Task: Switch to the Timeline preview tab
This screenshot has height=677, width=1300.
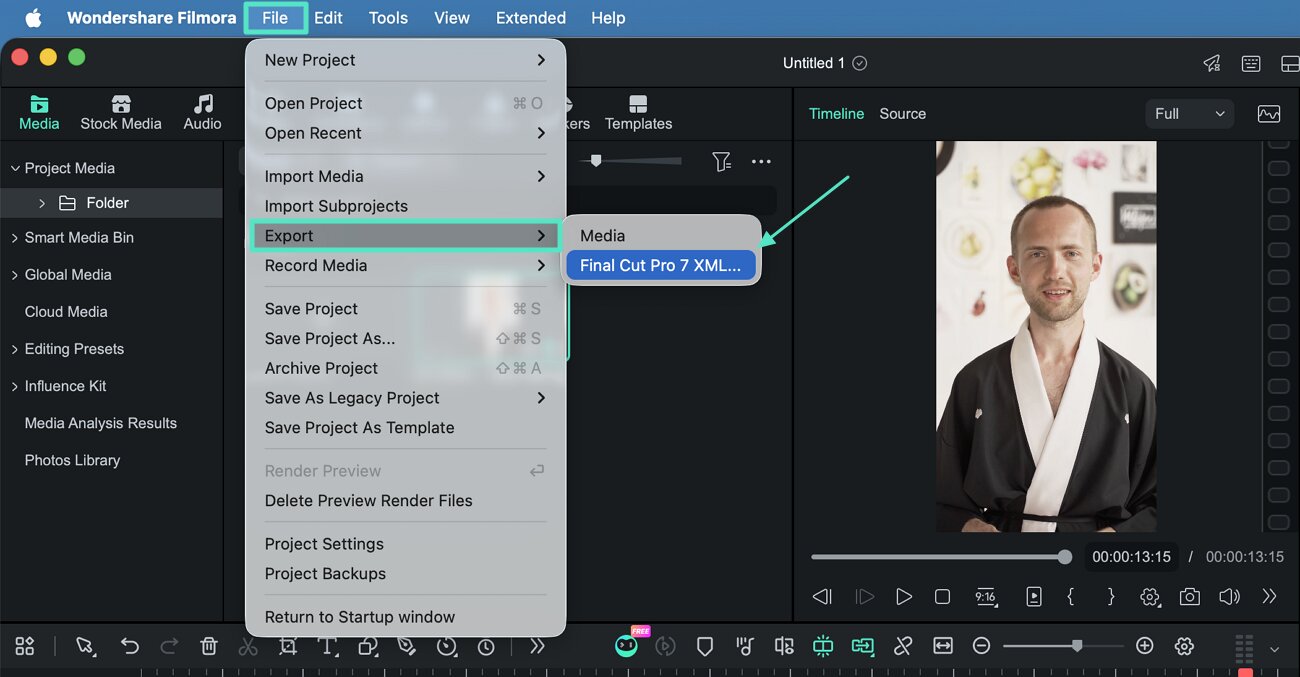Action: click(x=836, y=114)
